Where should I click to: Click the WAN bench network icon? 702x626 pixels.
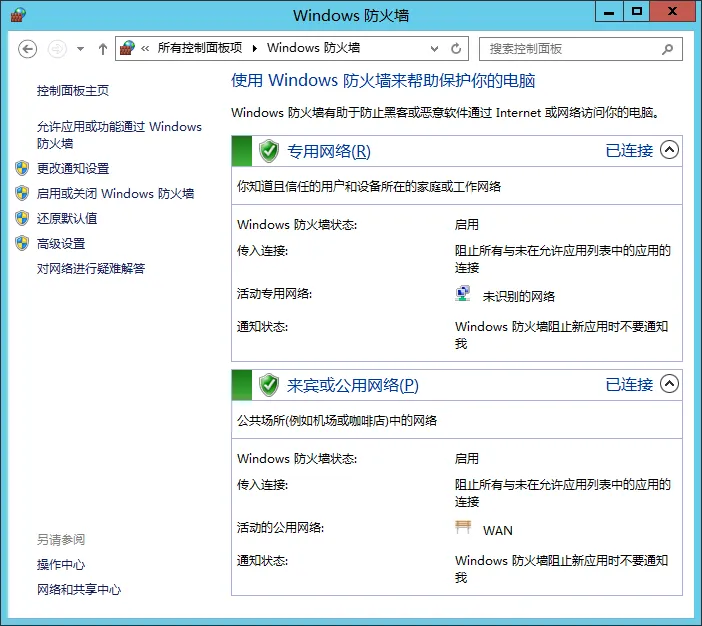pos(463,527)
